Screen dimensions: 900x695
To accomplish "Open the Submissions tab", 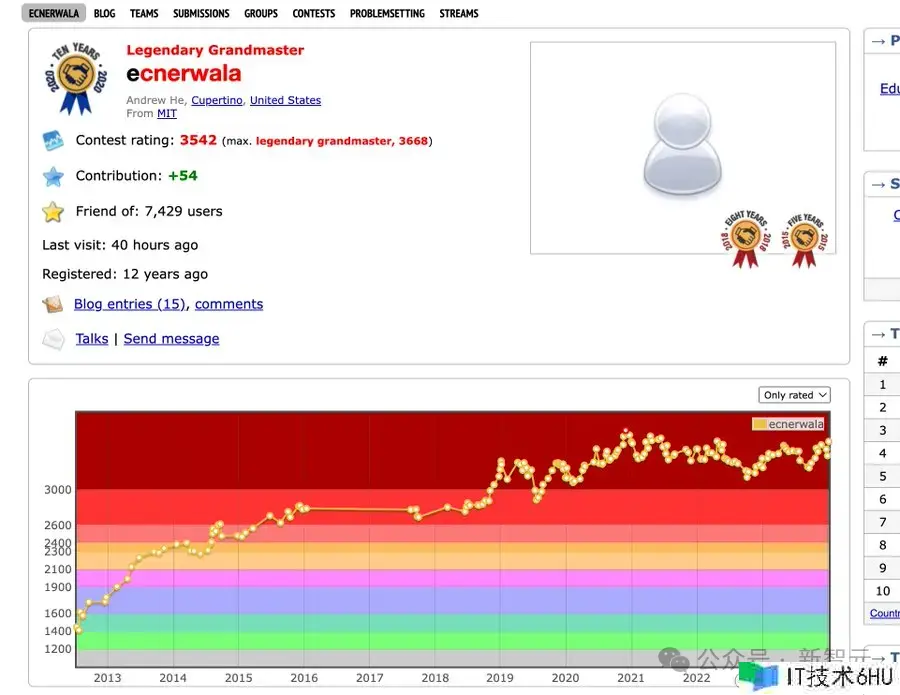I will click(x=201, y=13).
